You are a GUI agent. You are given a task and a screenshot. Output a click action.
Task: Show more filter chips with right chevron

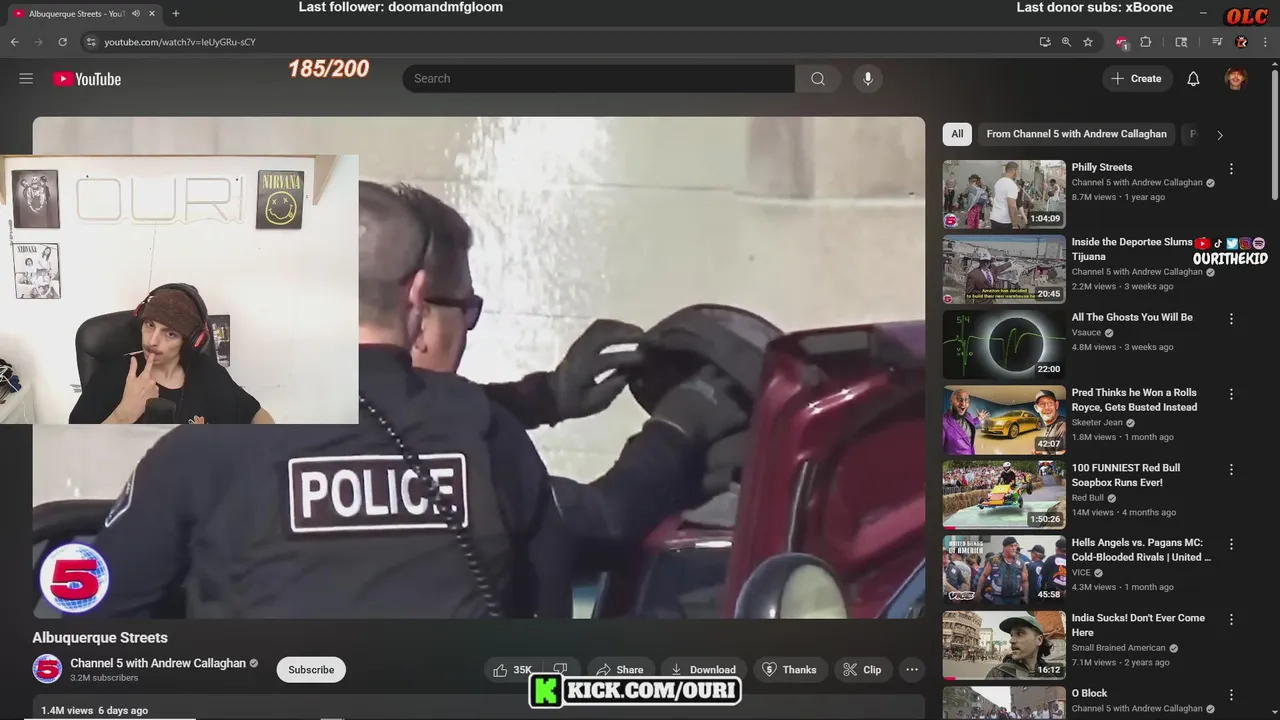point(1219,134)
